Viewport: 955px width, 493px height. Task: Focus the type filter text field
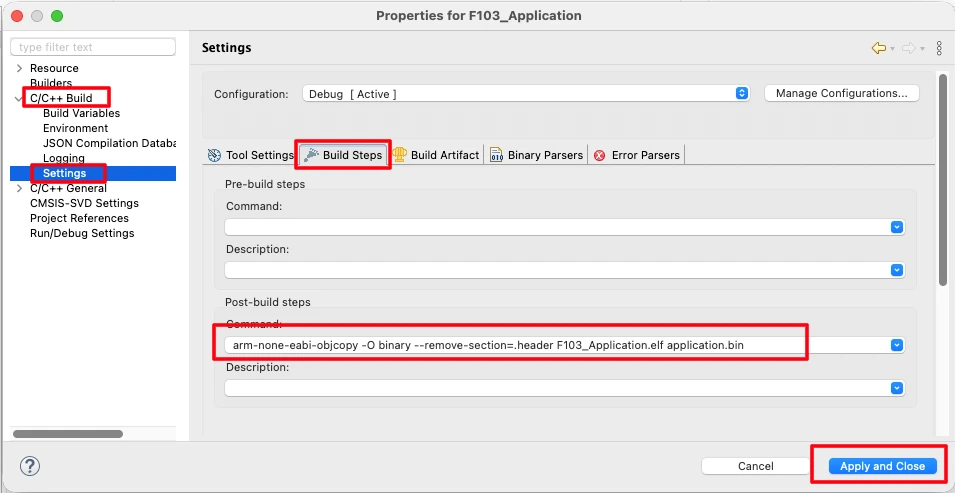tap(93, 47)
